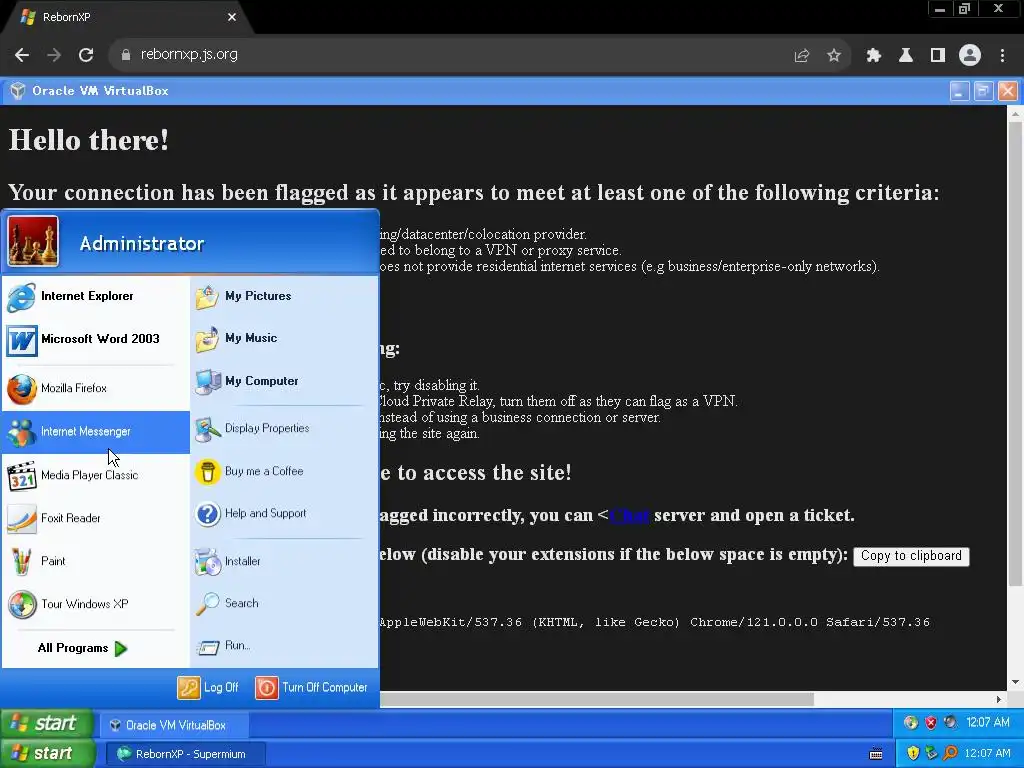The width and height of the screenshot is (1024, 768).
Task: Start Tour Windows XP
Action: 95,605
